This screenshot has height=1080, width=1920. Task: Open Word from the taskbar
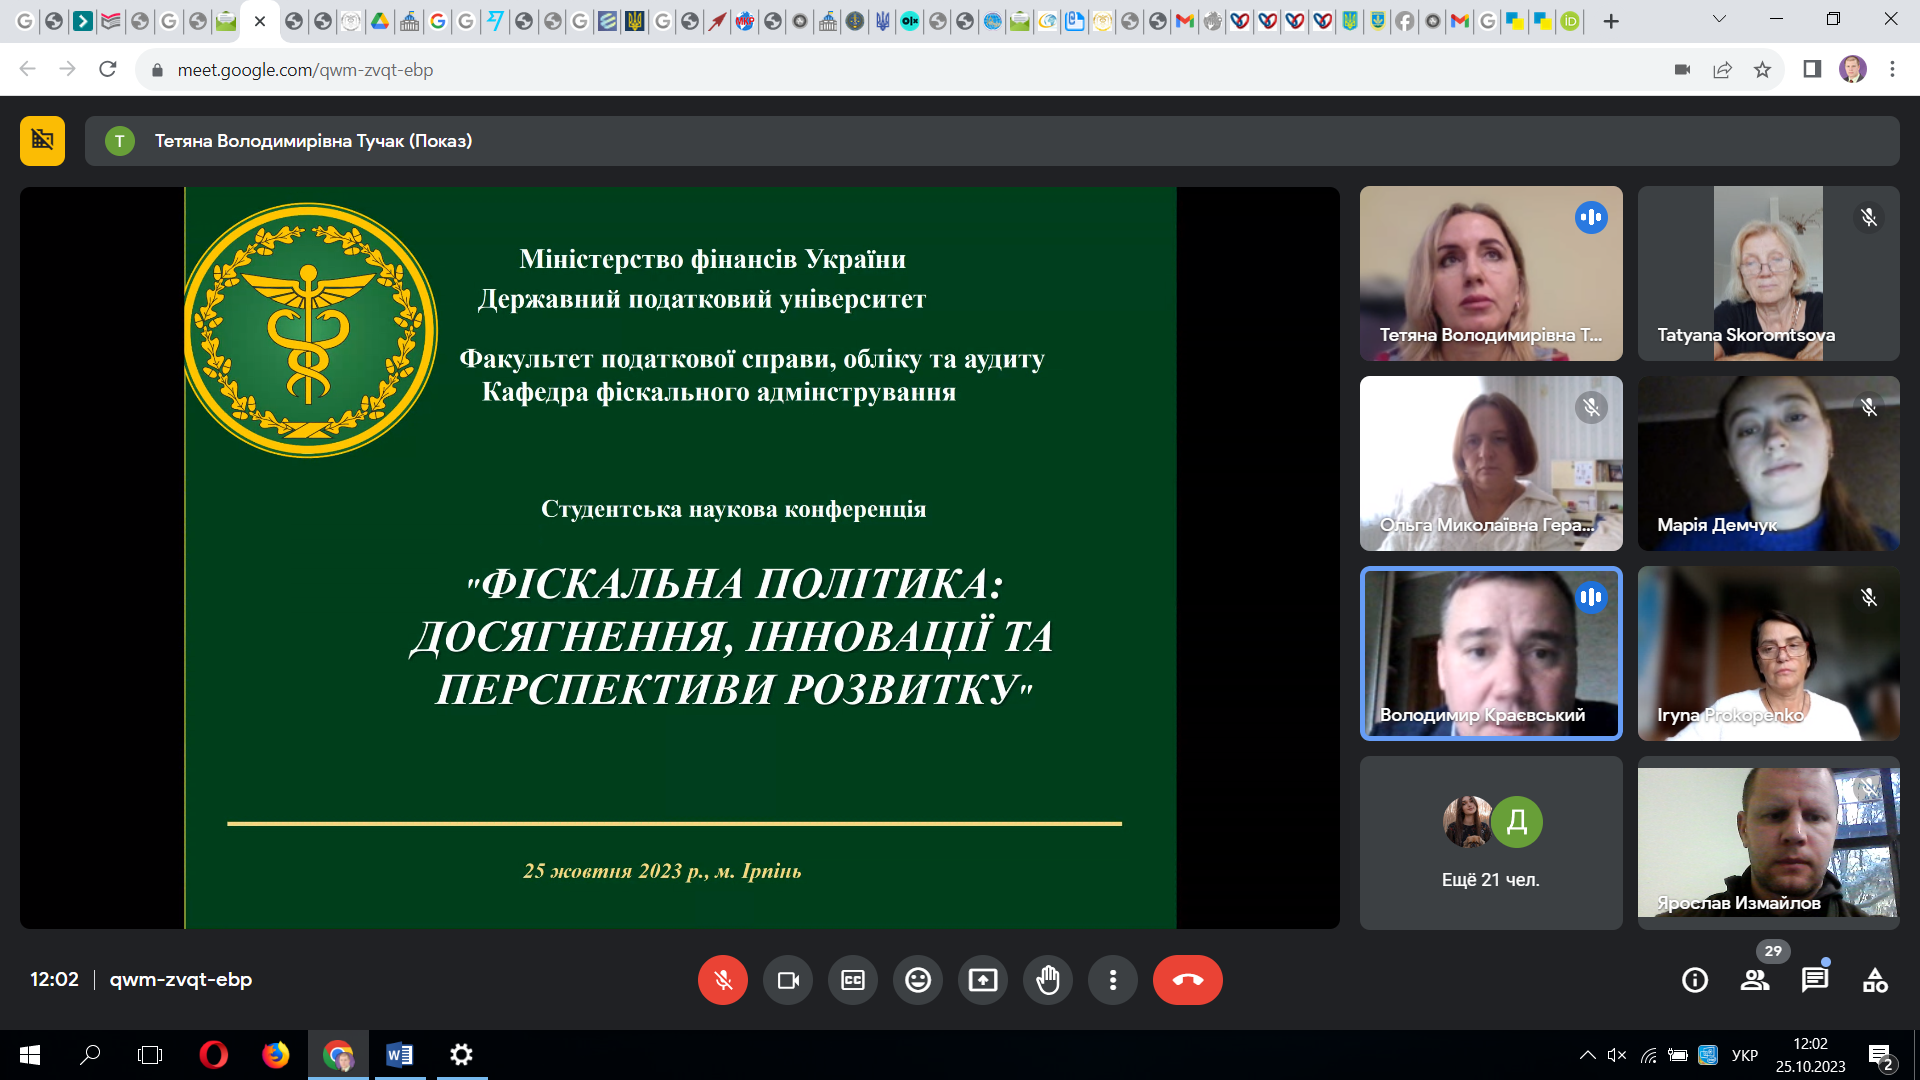tap(399, 1055)
